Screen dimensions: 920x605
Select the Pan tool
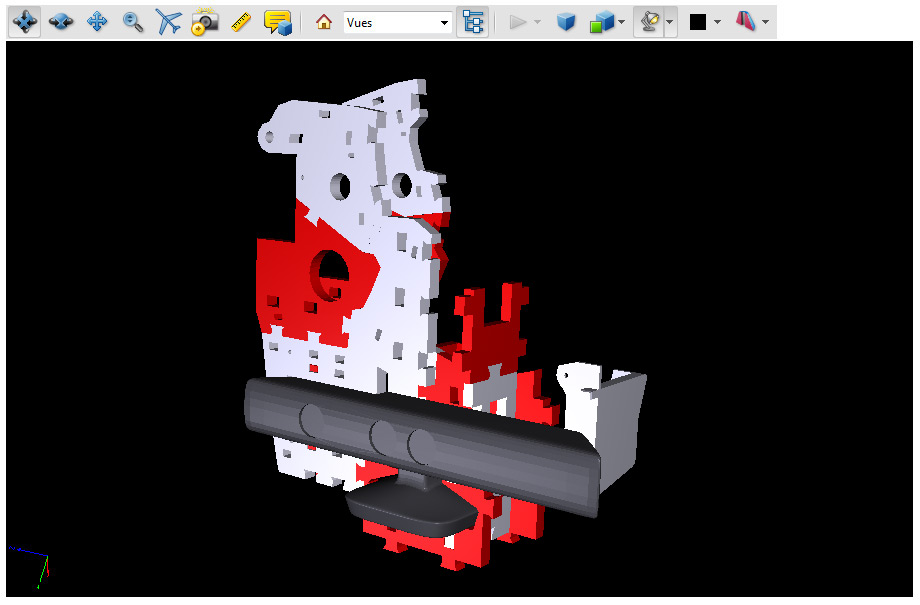(x=97, y=22)
